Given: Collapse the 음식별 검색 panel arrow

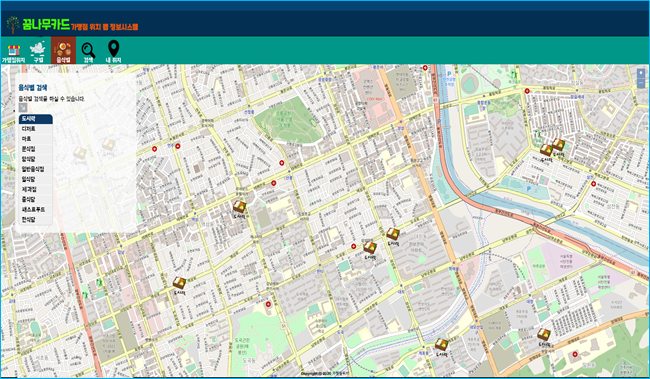Looking at the screenshot, I should 23,108.
